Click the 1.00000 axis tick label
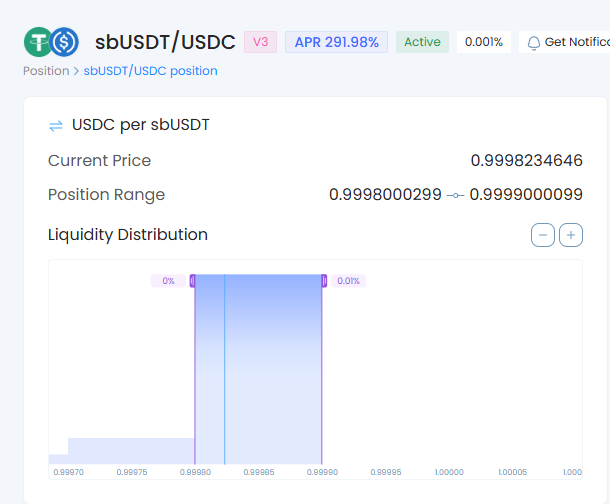 tap(449, 472)
